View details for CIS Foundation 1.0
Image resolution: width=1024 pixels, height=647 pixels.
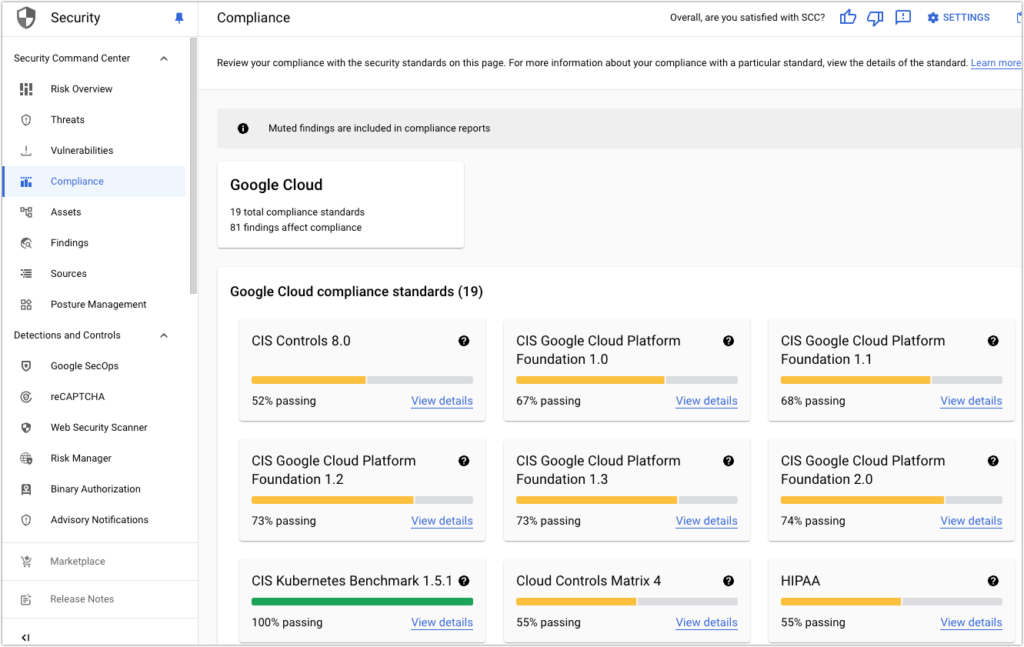[x=707, y=401]
